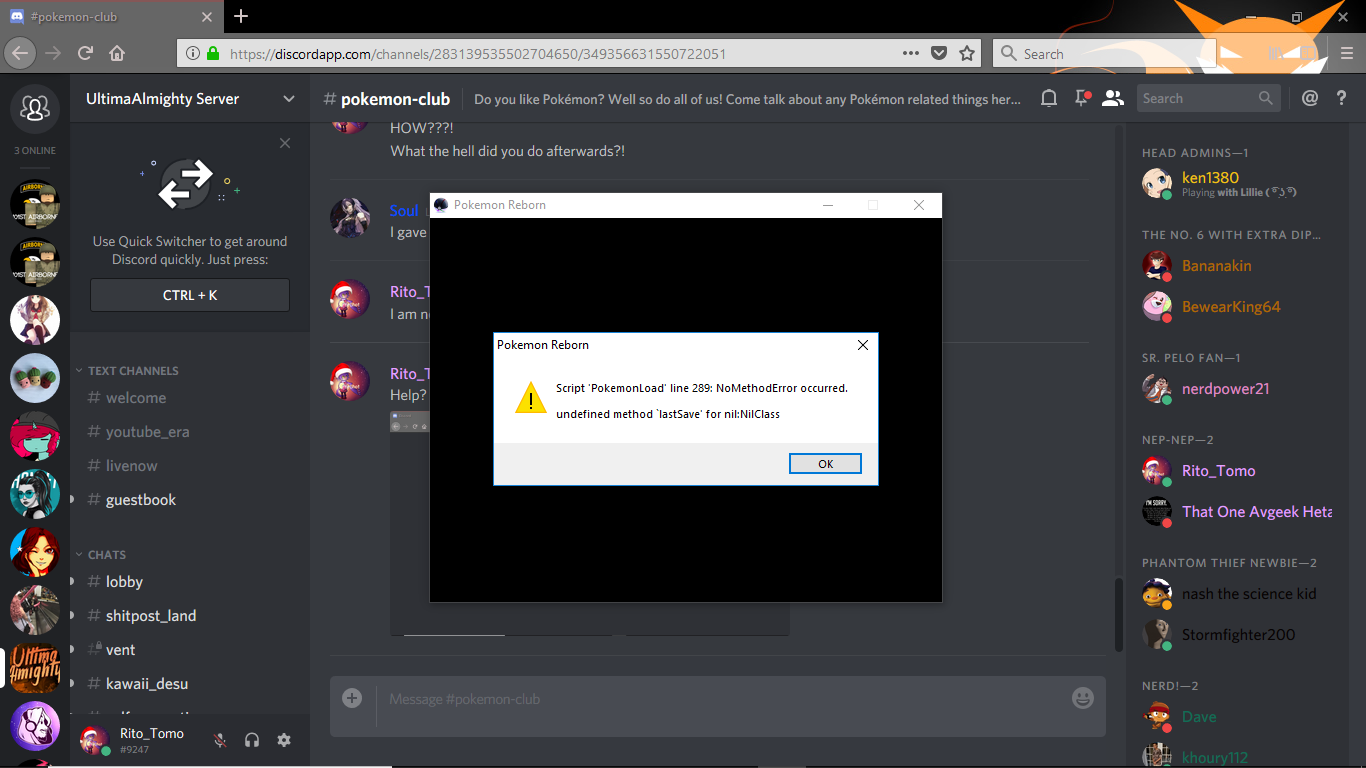
Task: Expand the UltimaAlmighty Server dropdown menu
Action: [x=288, y=99]
